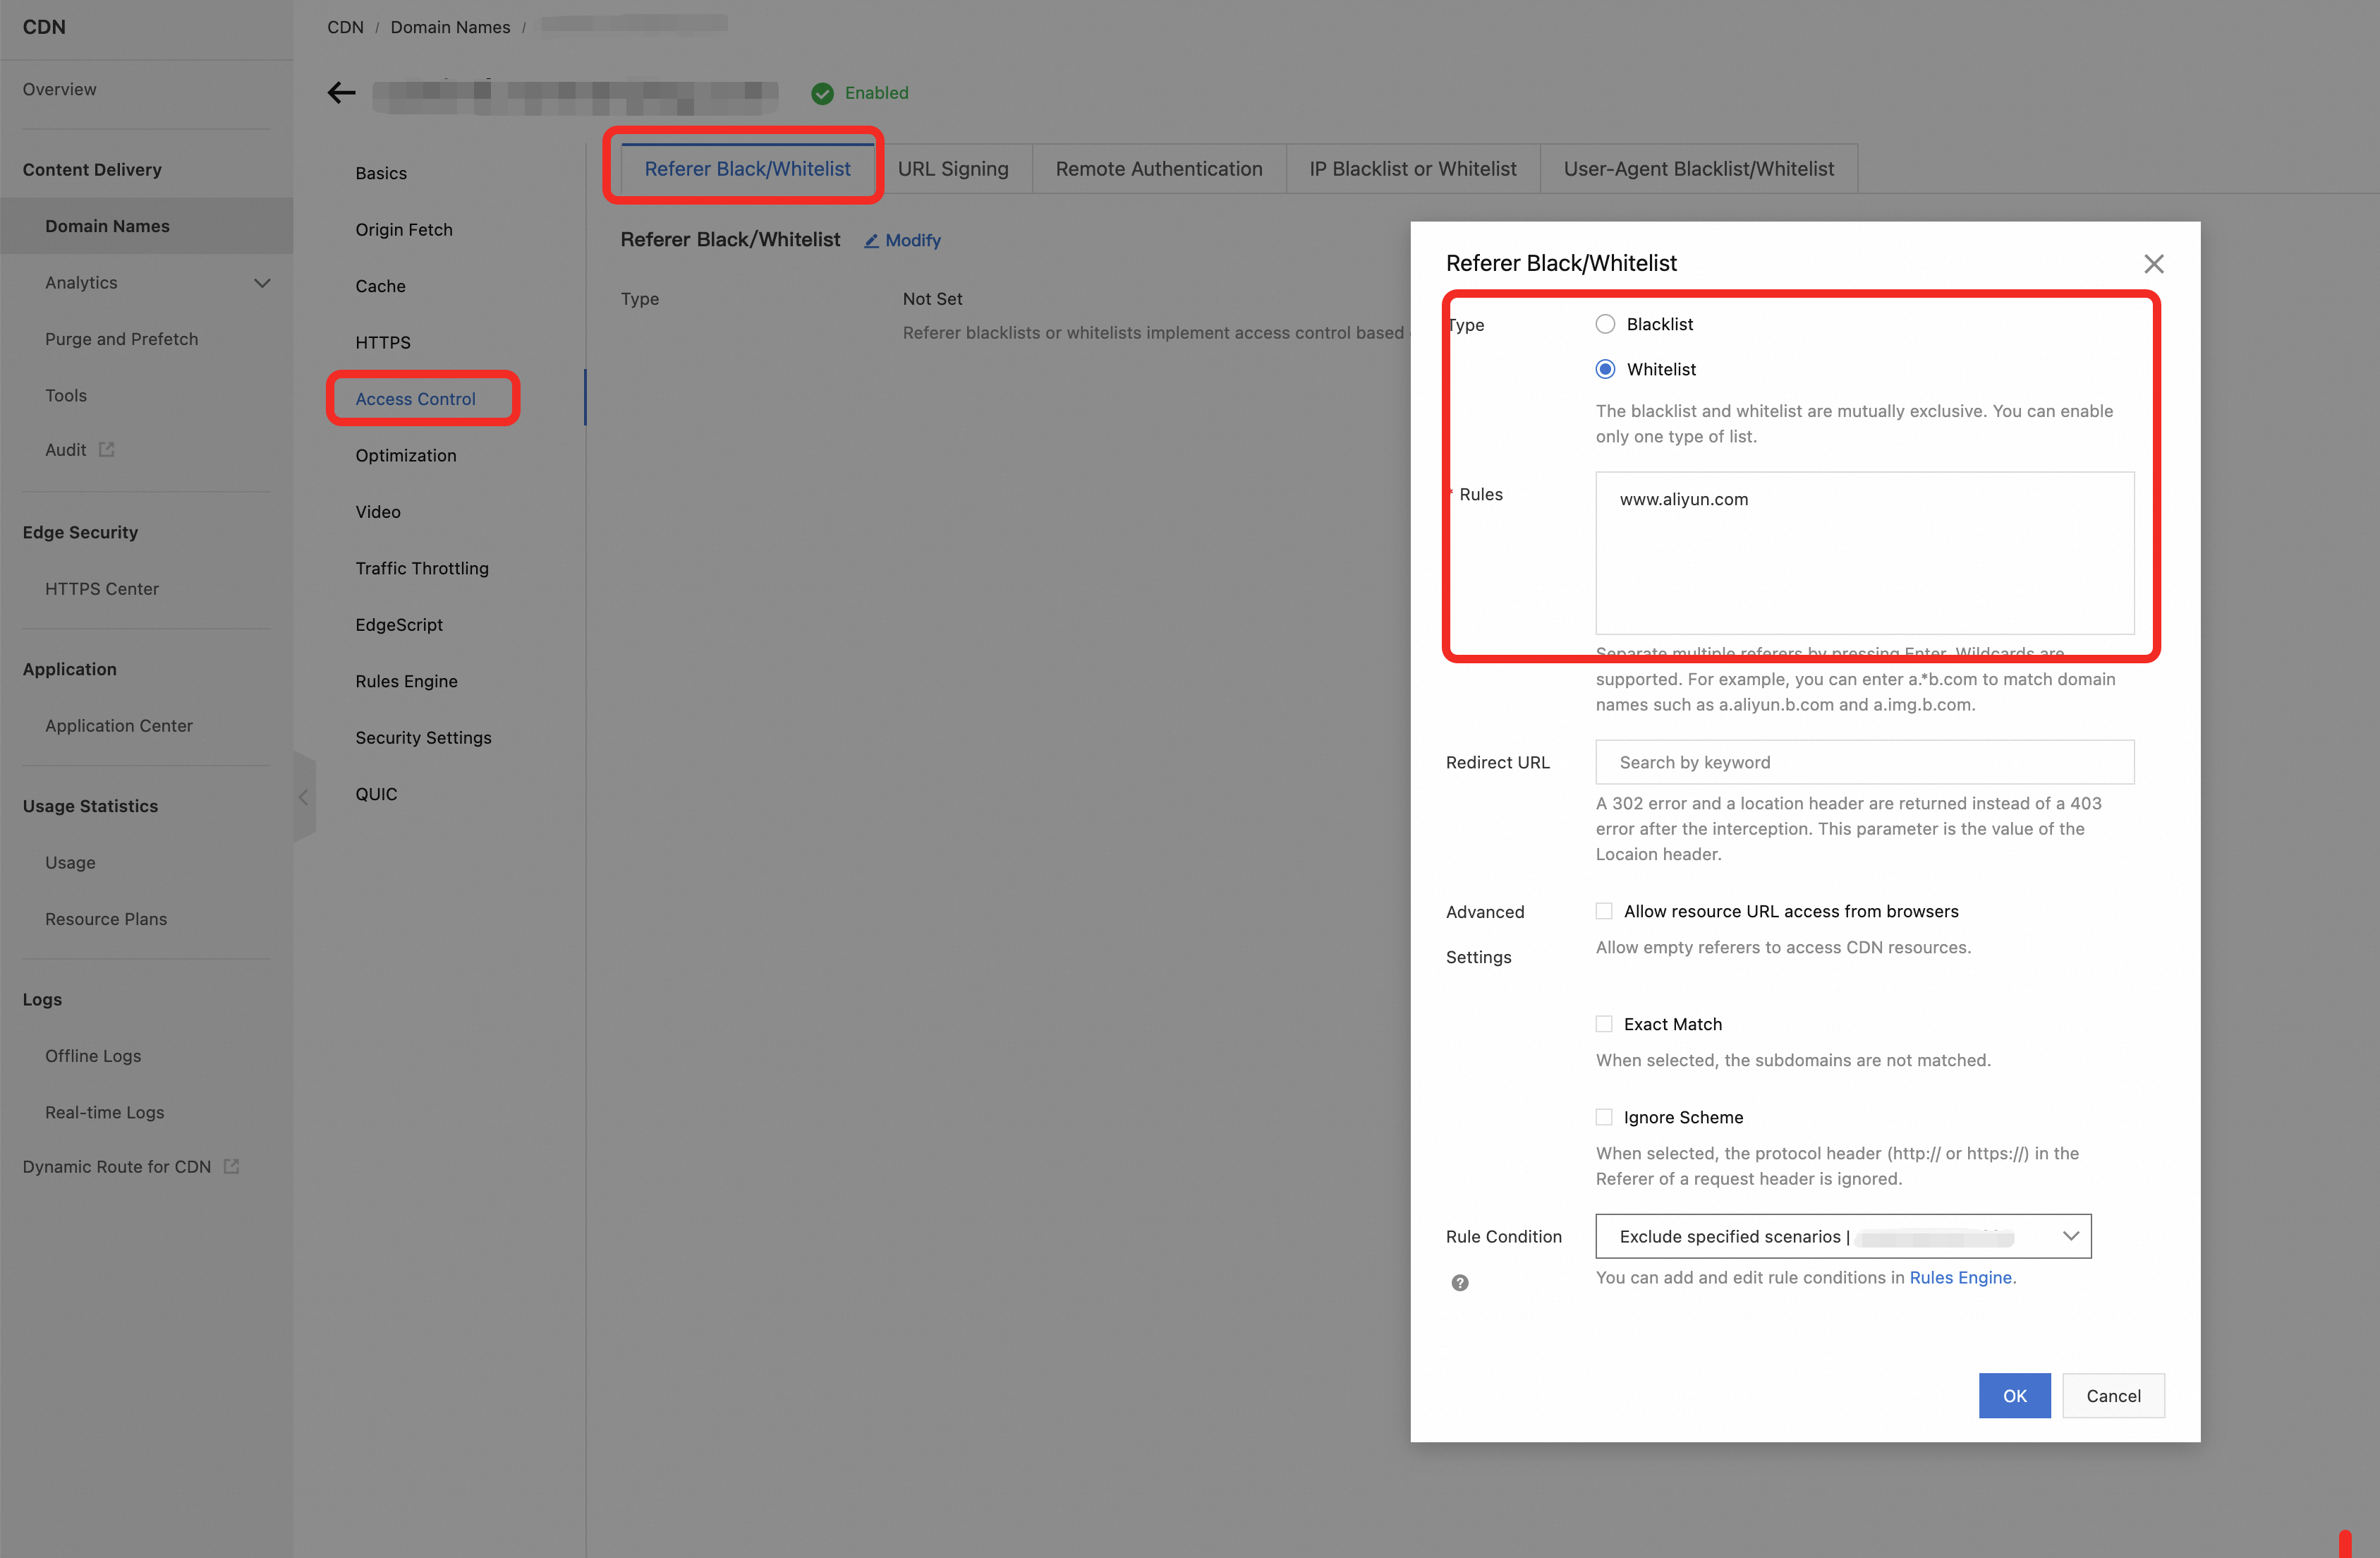Select the Whitelist radio button

click(x=1605, y=369)
